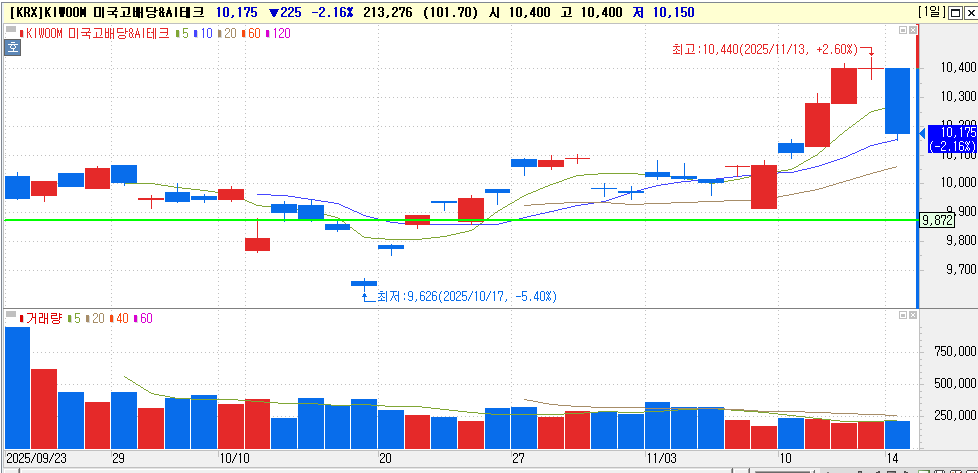Select the volume 5-day average legend

point(72,318)
